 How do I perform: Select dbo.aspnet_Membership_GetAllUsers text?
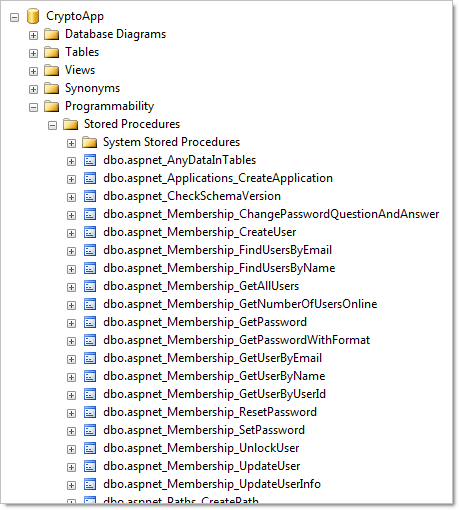pyautogui.click(x=201, y=286)
